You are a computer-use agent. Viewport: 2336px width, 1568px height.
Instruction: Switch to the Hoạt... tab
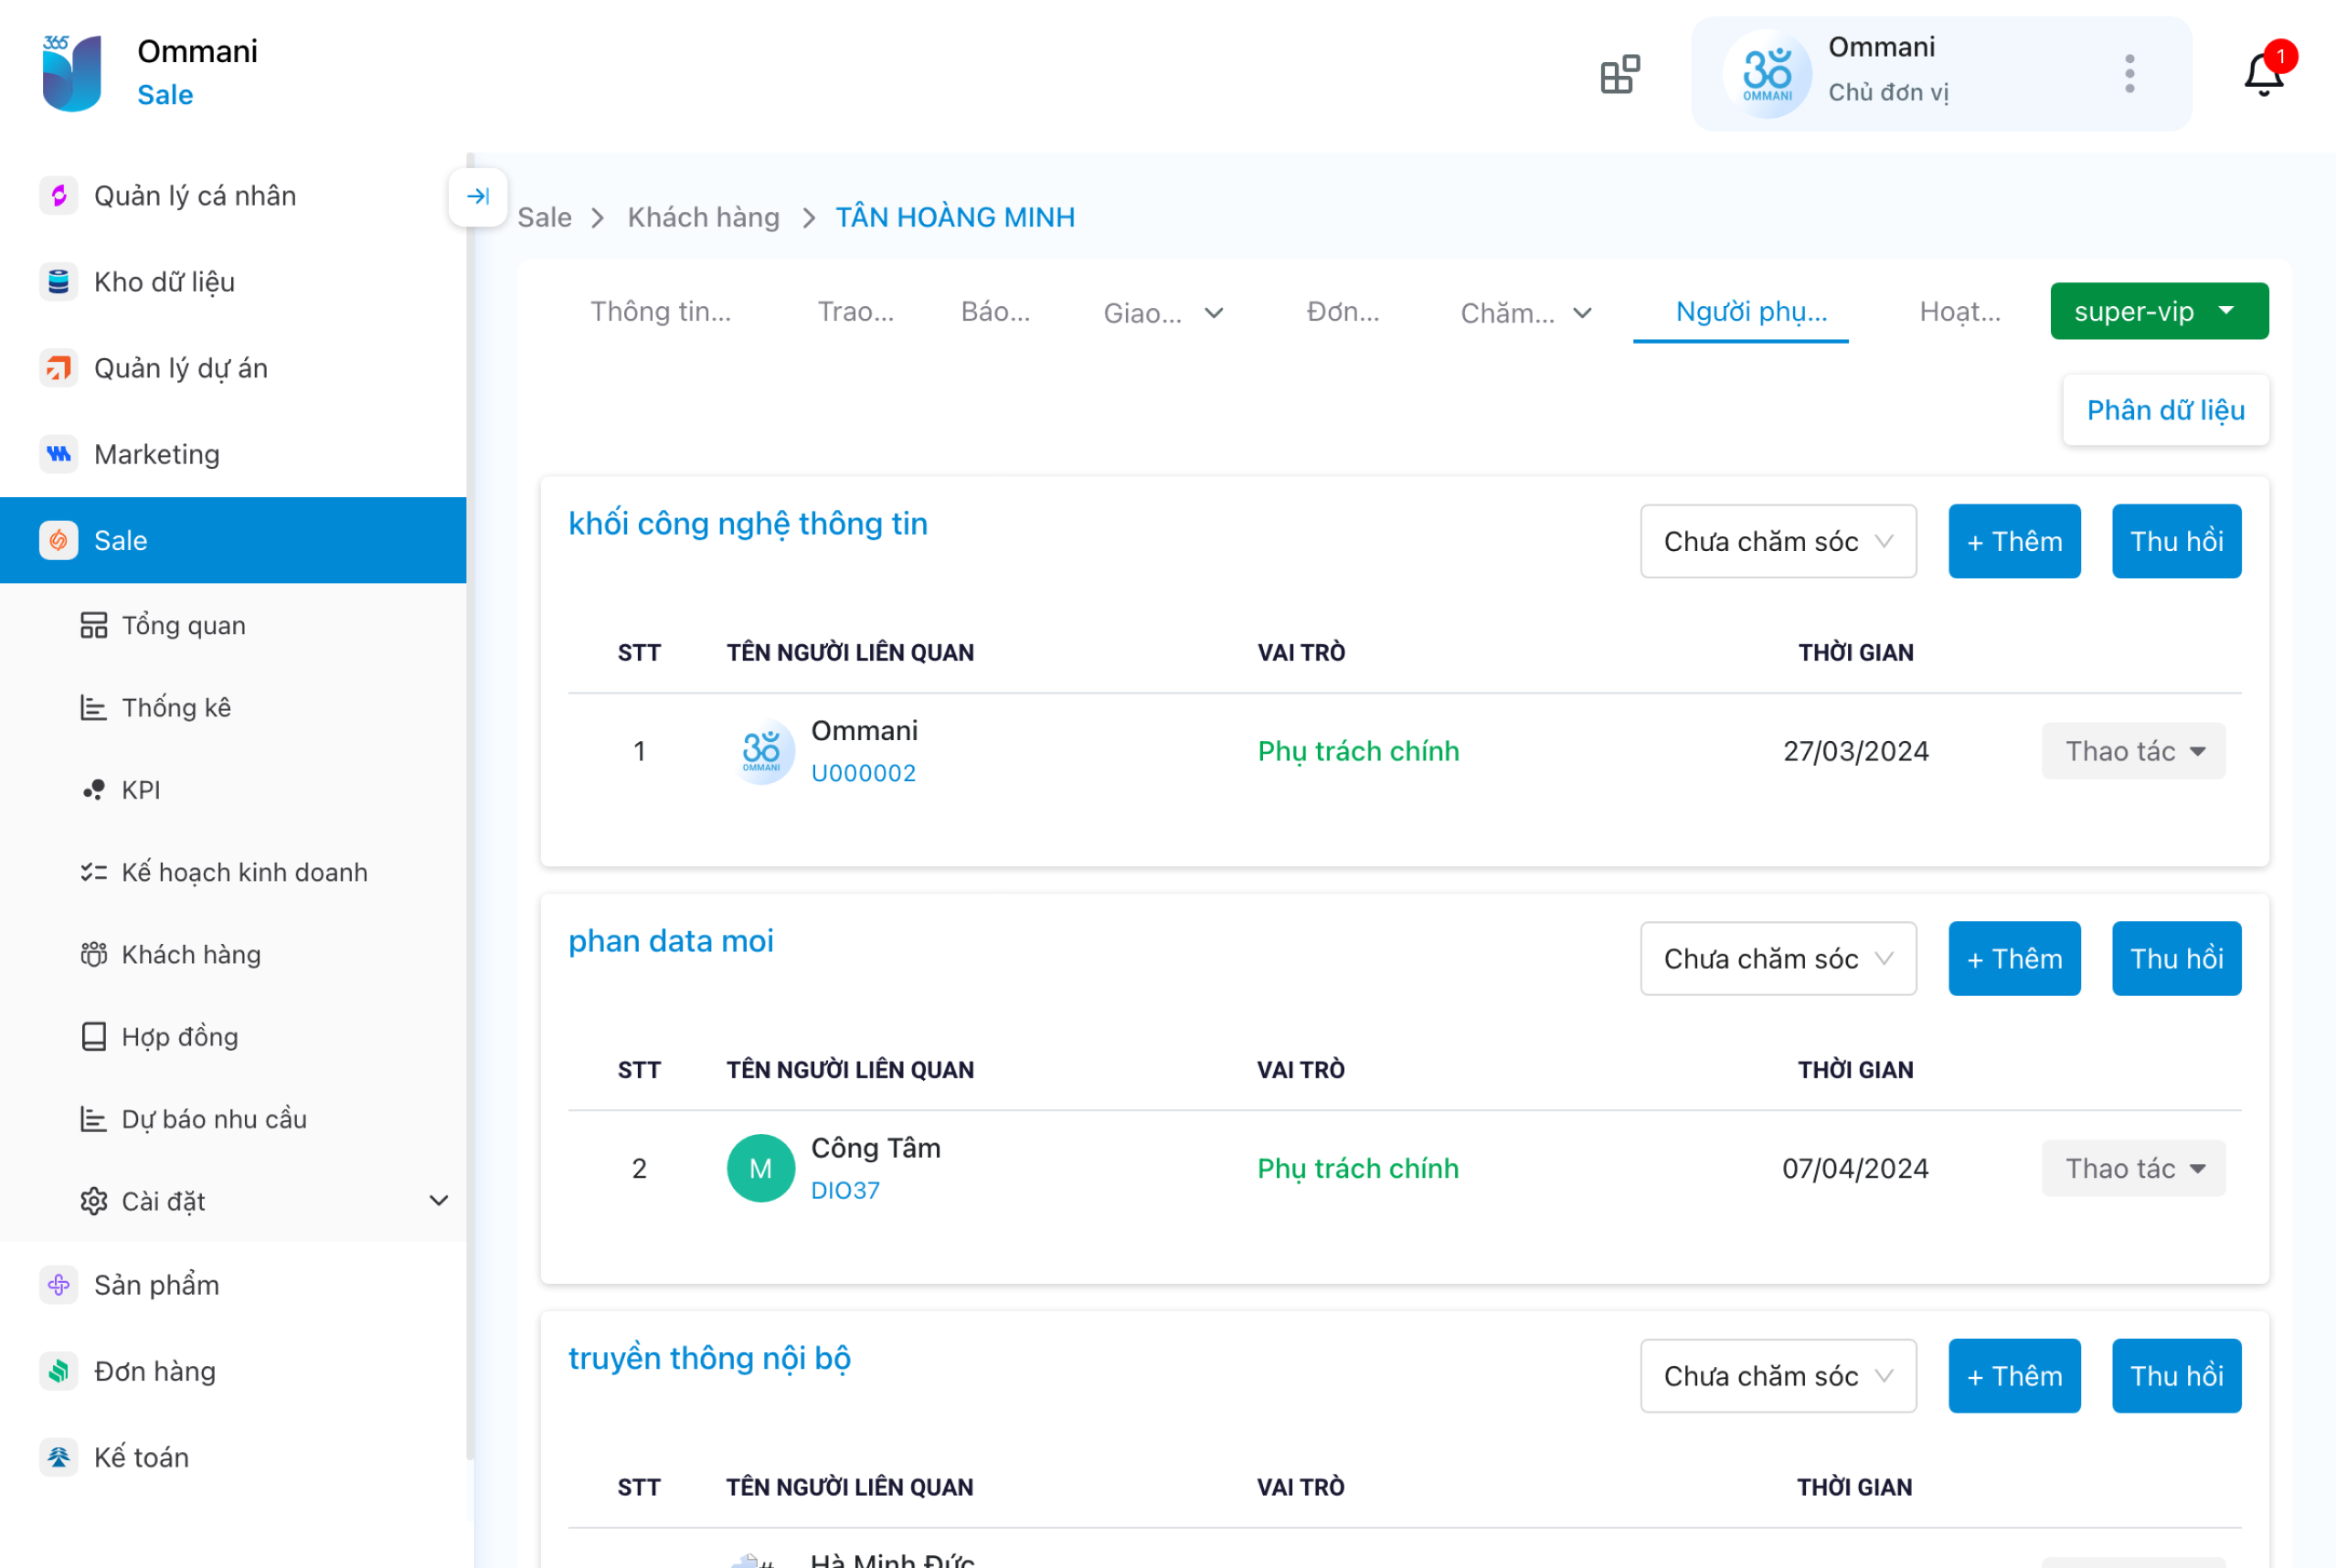1959,312
